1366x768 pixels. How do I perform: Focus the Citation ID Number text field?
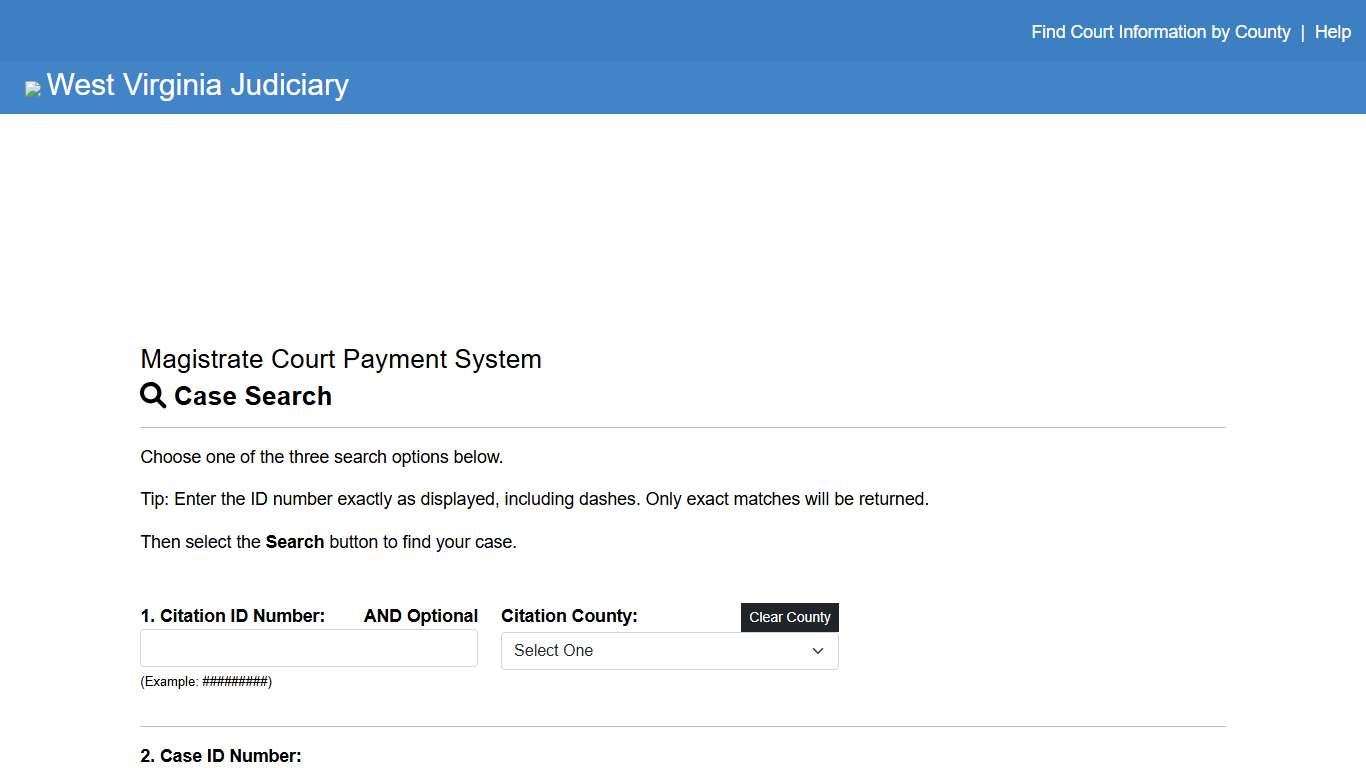309,648
